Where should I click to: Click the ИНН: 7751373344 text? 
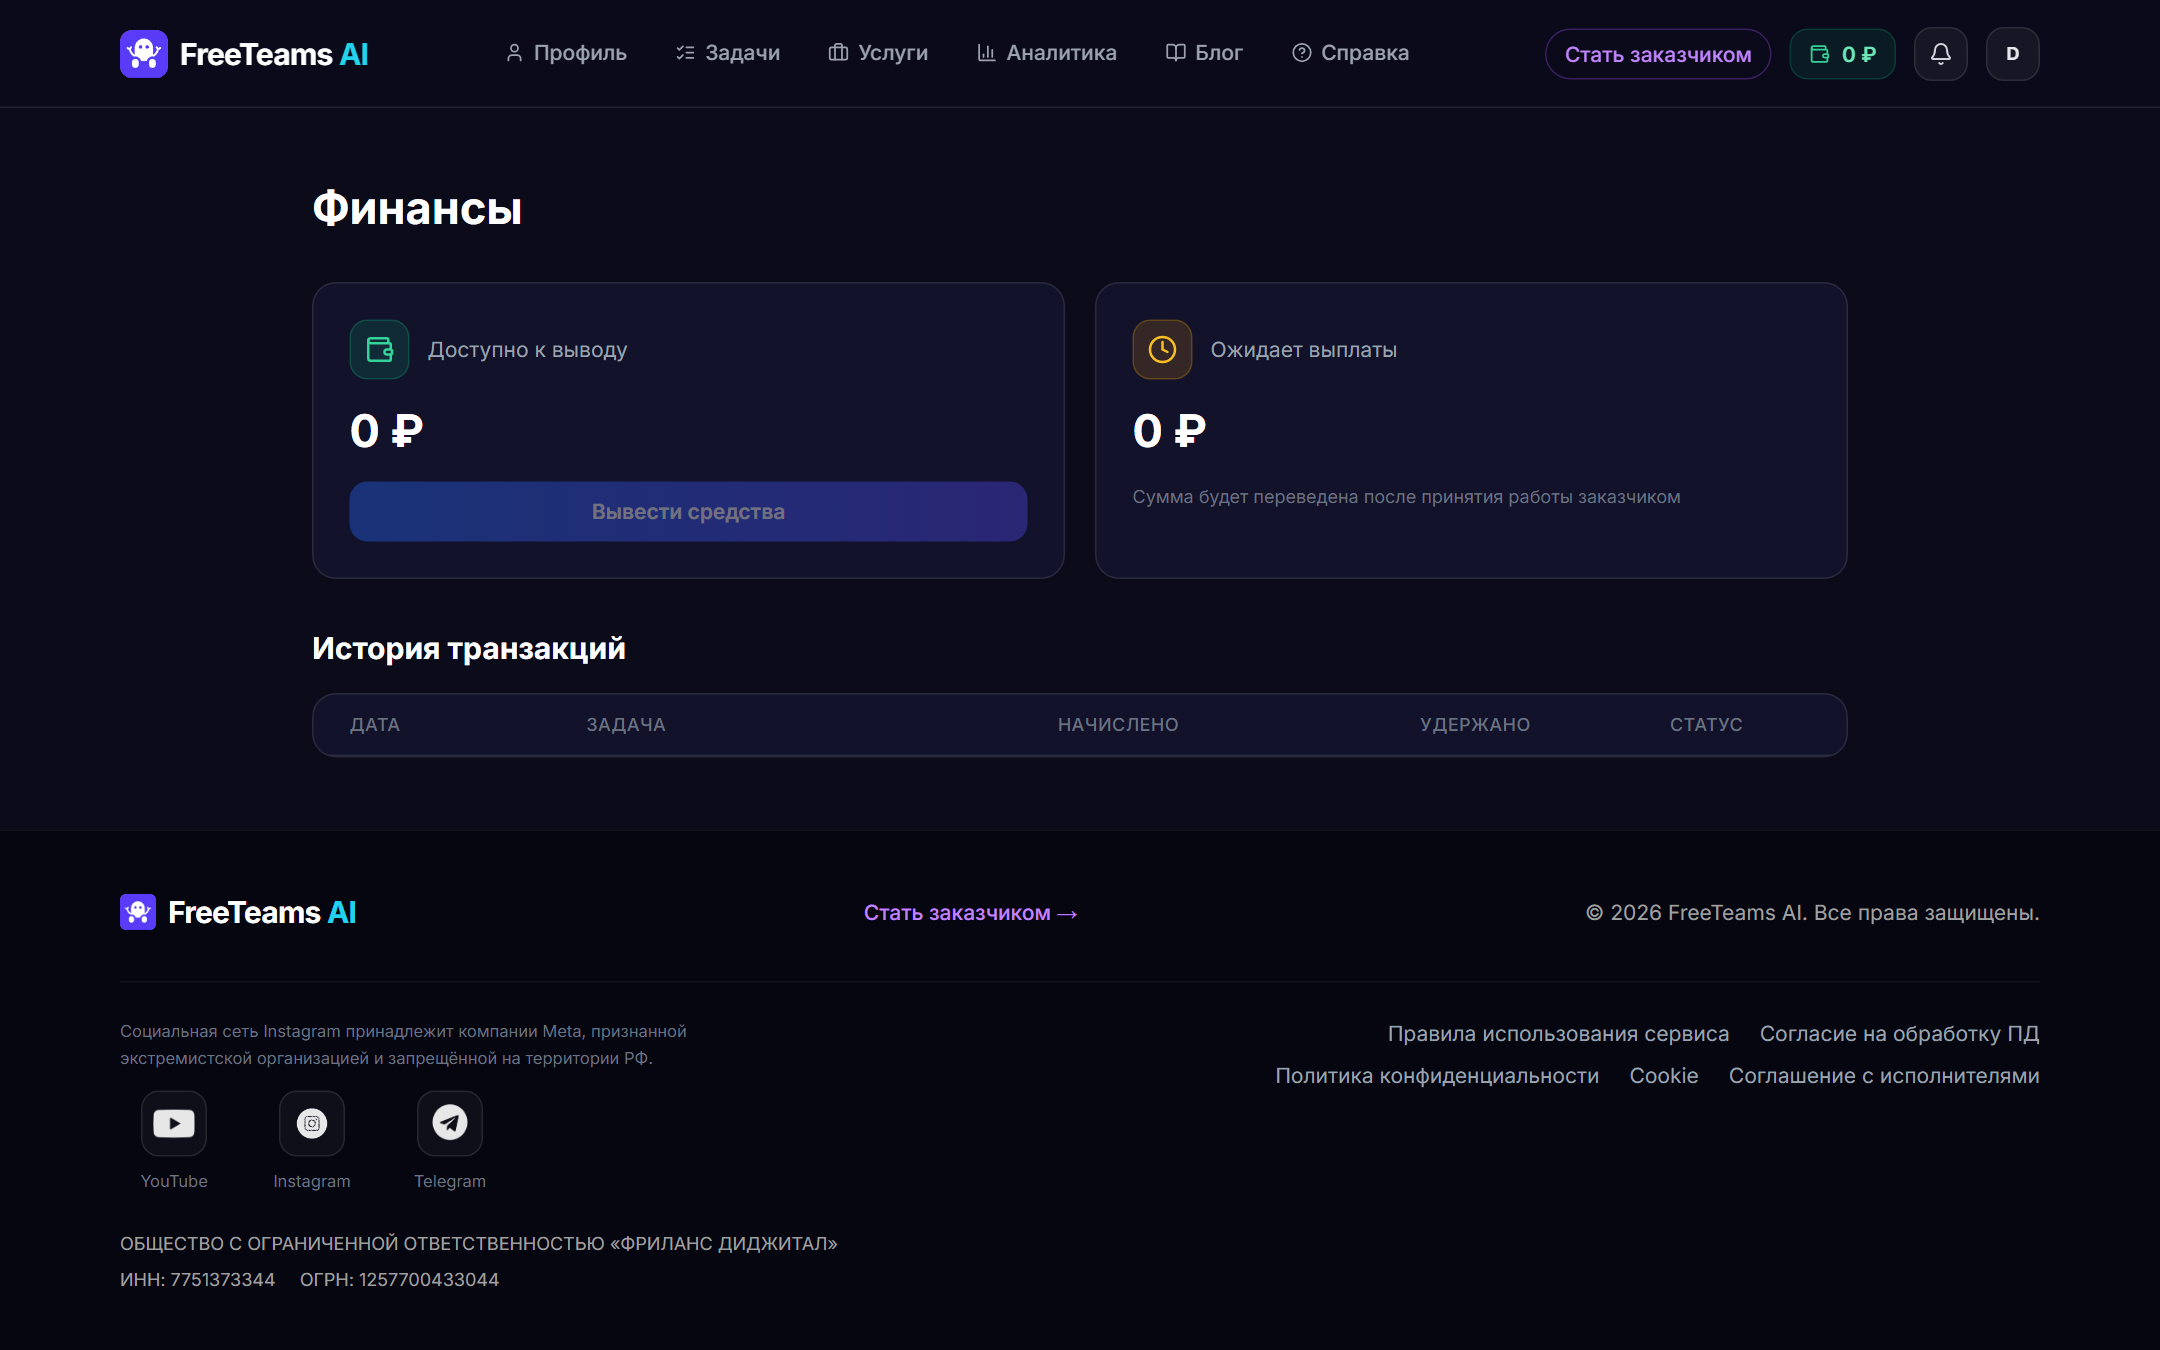coord(197,1280)
